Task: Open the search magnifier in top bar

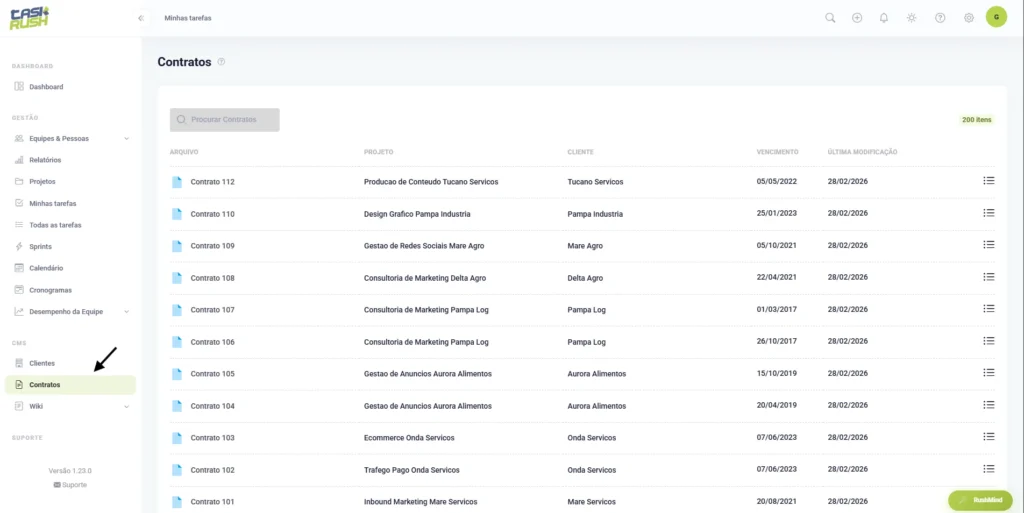Action: pyautogui.click(x=830, y=18)
